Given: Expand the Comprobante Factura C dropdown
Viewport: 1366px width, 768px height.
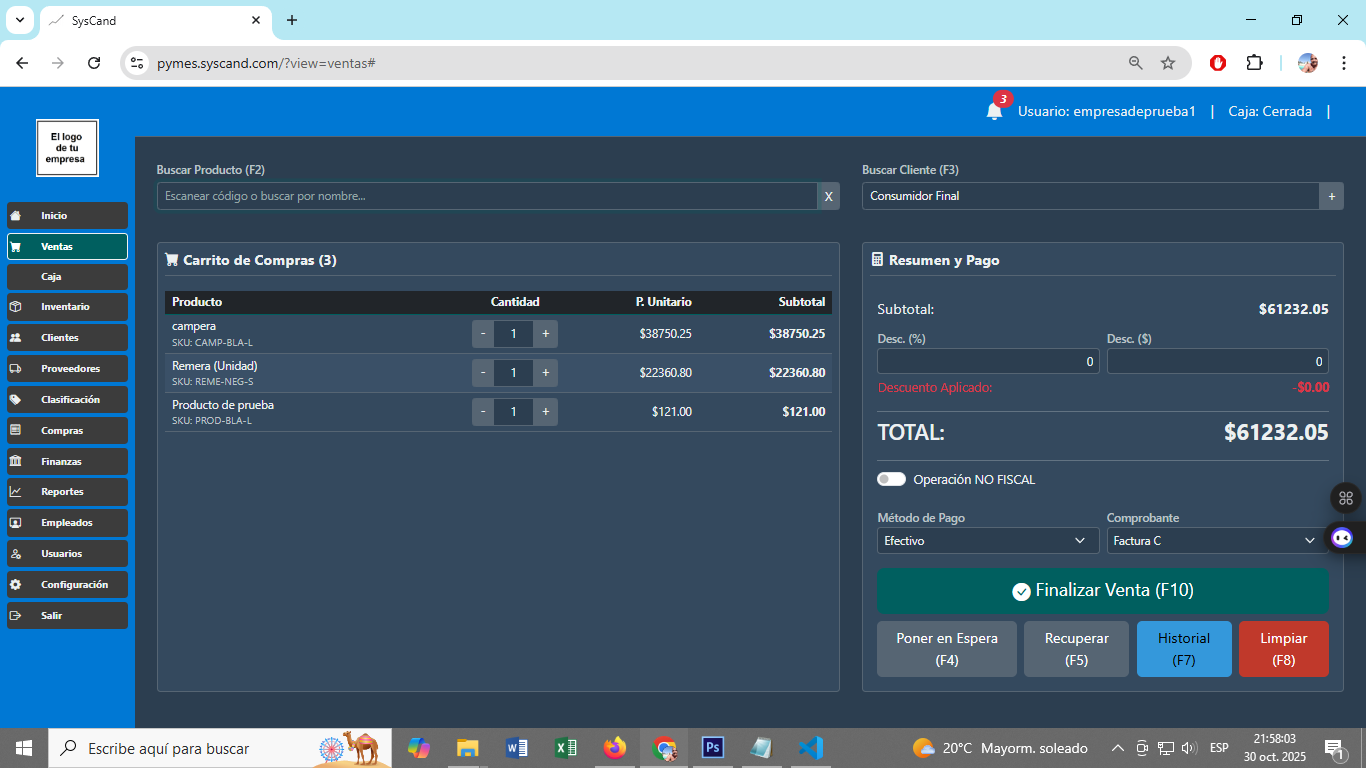Looking at the screenshot, I should coord(1216,541).
